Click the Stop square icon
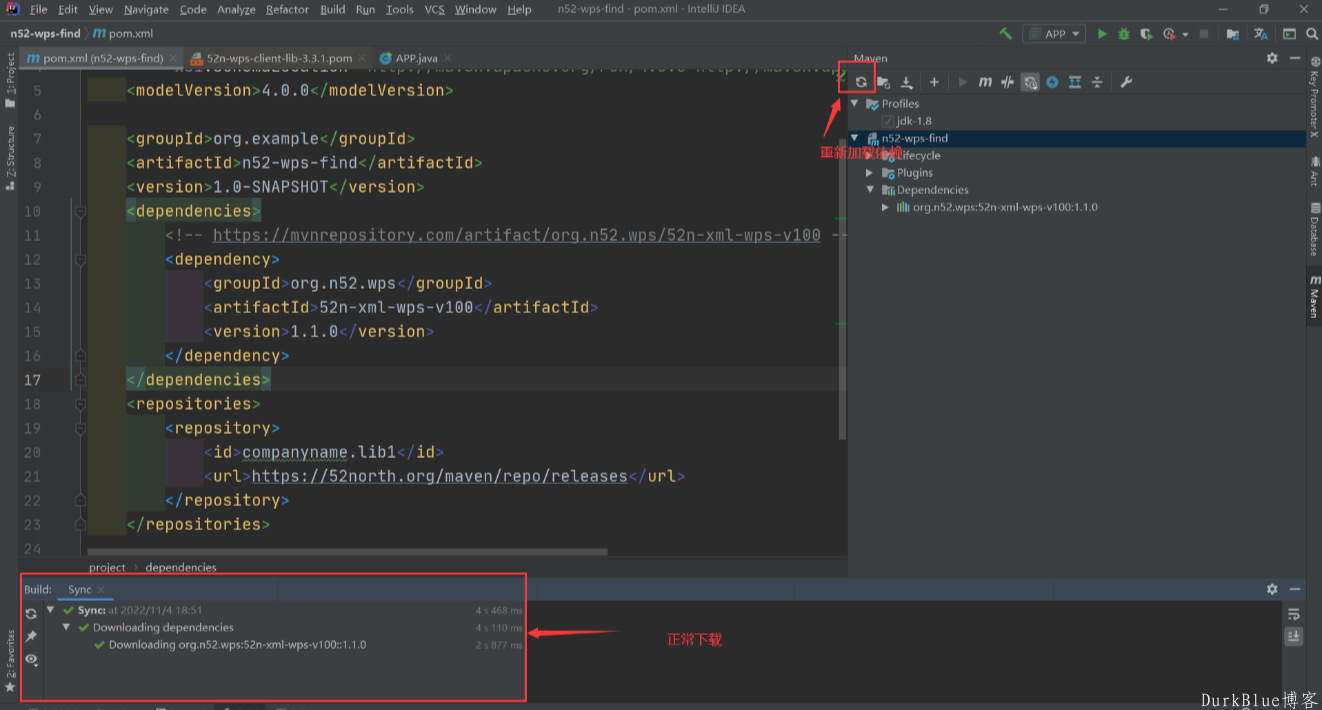The height and width of the screenshot is (710, 1322). coord(1204,34)
